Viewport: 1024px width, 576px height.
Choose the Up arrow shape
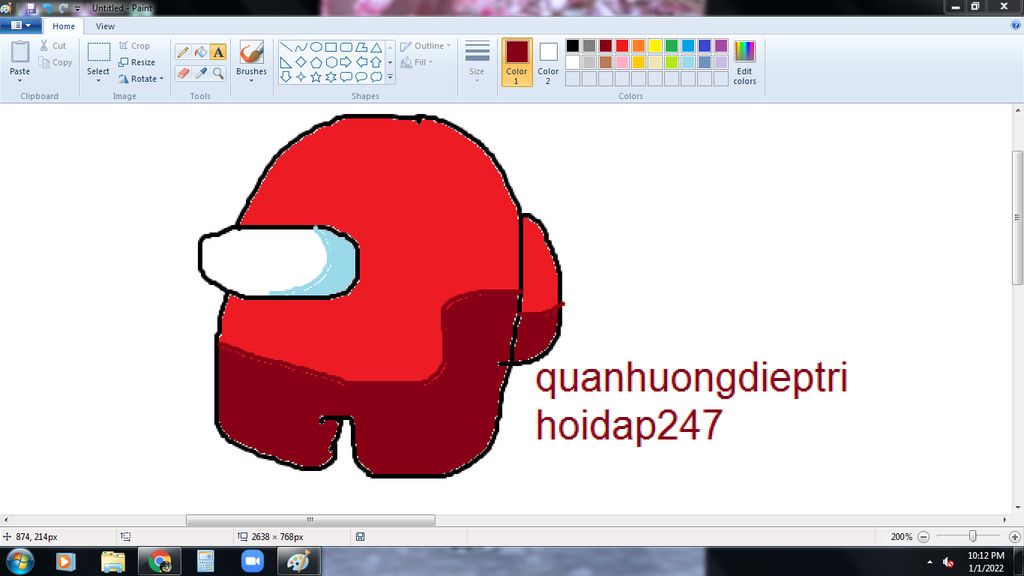[376, 62]
